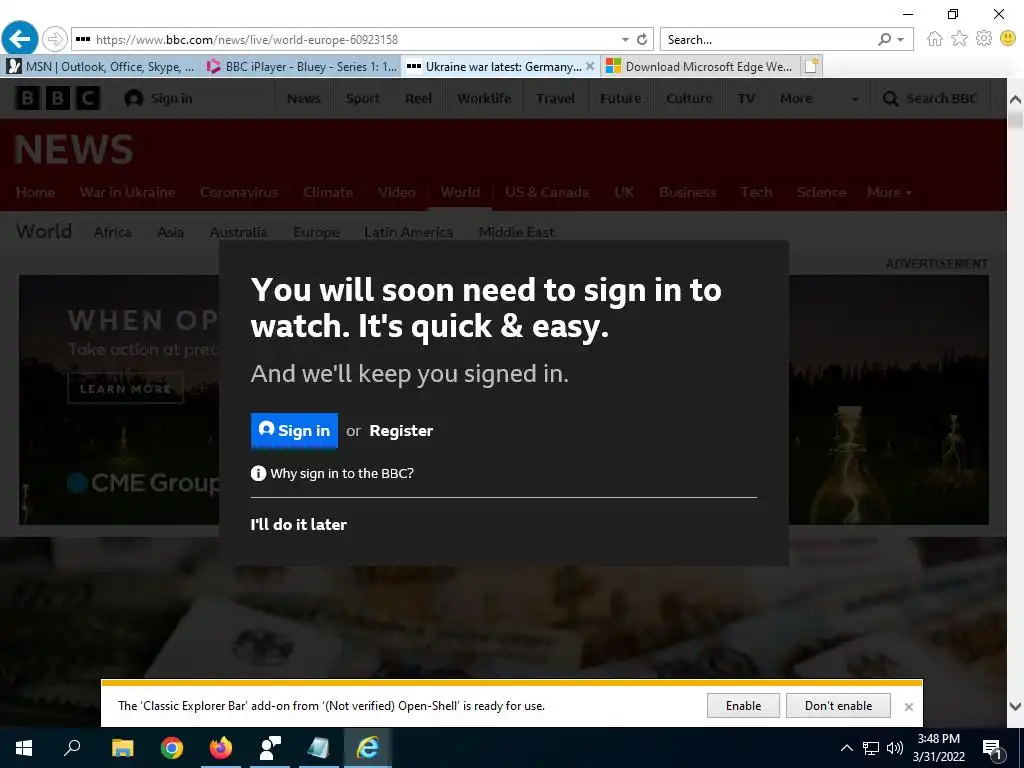Open the notification center icon
1024x768 pixels.
pyautogui.click(x=993, y=748)
